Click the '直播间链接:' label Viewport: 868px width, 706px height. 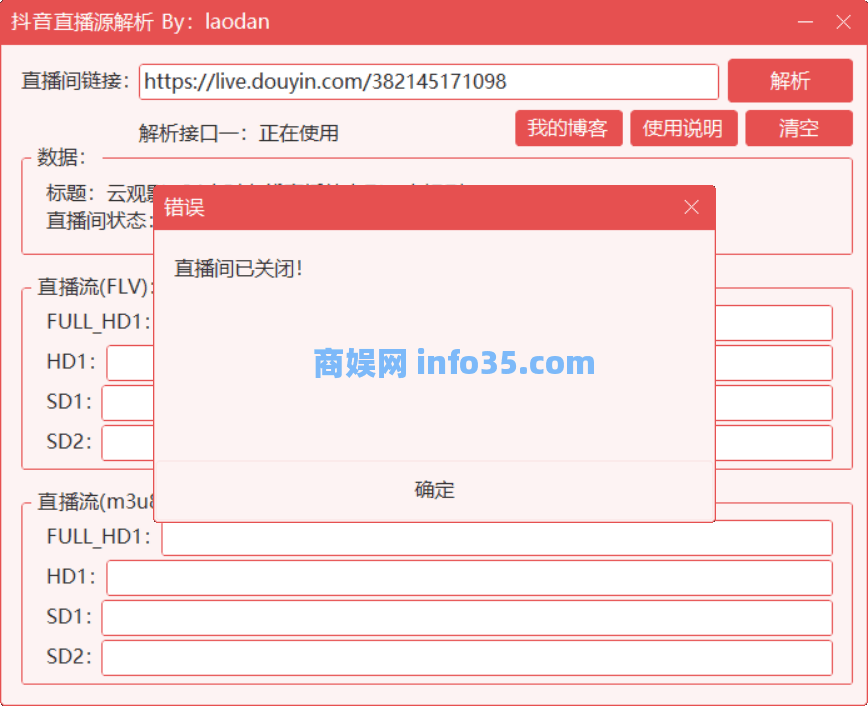[75, 81]
